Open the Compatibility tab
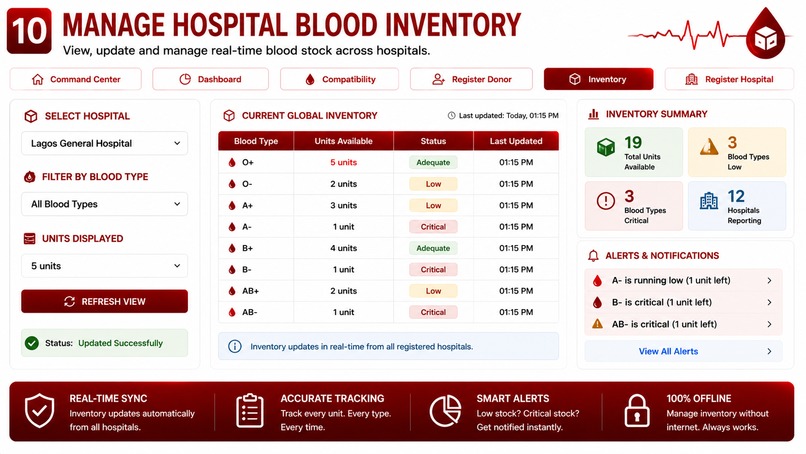Image resolution: width=806 pixels, height=454 pixels. pyautogui.click(x=339, y=79)
